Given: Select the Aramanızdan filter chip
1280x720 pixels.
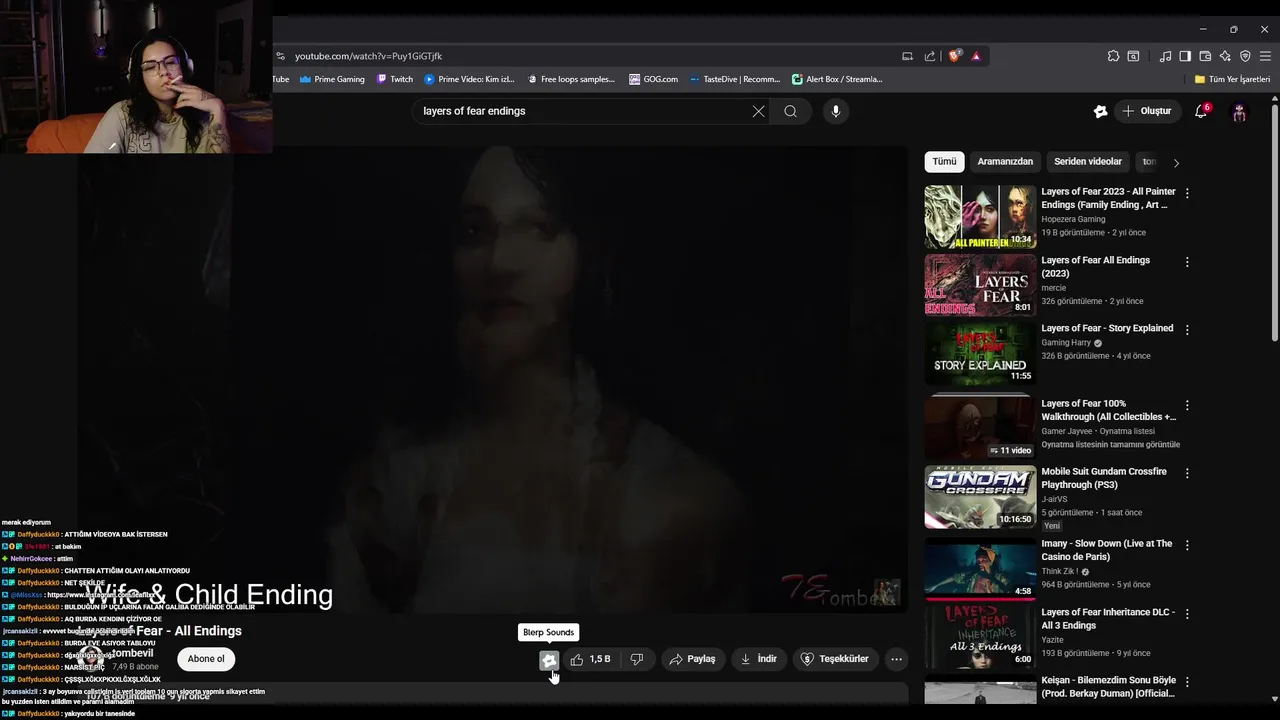Looking at the screenshot, I should (x=1005, y=161).
